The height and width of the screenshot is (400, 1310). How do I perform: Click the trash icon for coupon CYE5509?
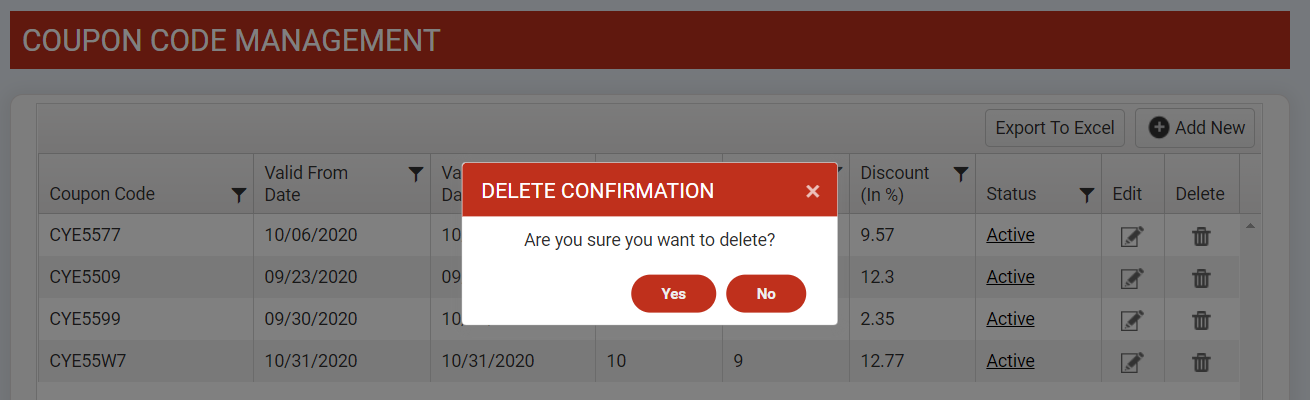1201,278
